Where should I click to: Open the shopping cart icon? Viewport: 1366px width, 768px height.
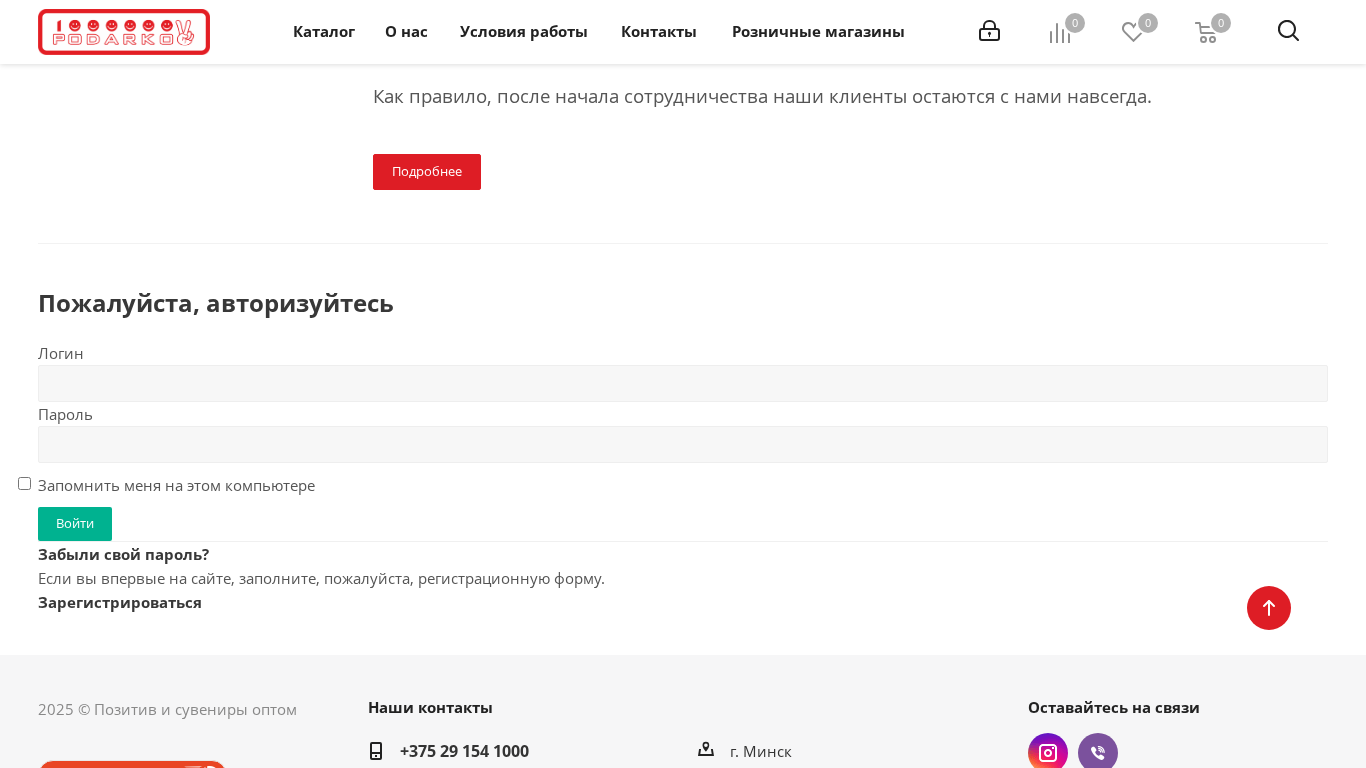(x=1206, y=33)
